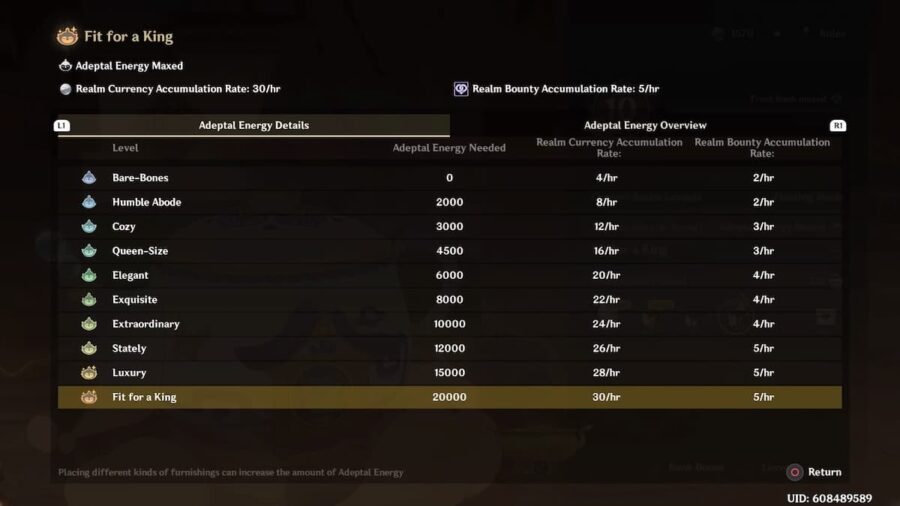
Task: Click the Adeptal Energy Needed column header
Action: [449, 148]
